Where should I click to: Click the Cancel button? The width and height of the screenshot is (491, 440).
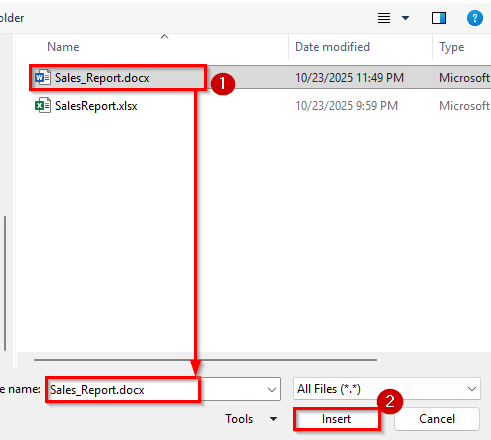(x=437, y=419)
